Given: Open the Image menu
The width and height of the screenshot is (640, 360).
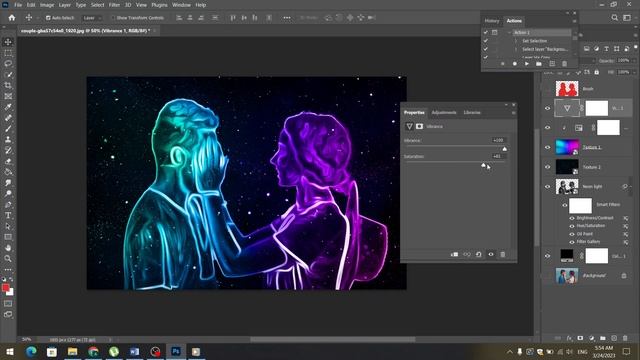Looking at the screenshot, I should click(x=47, y=5).
